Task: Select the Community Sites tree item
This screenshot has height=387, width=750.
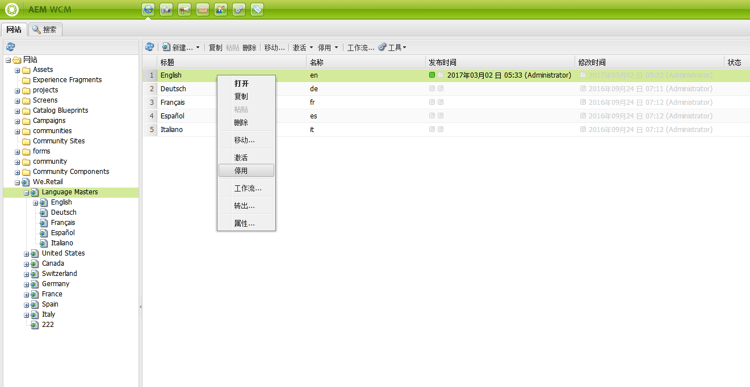Action: [x=58, y=141]
